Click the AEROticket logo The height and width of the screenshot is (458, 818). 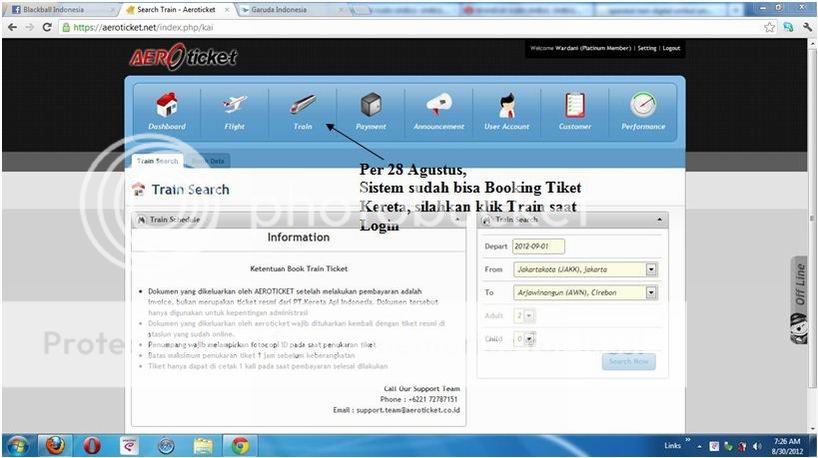pos(183,56)
